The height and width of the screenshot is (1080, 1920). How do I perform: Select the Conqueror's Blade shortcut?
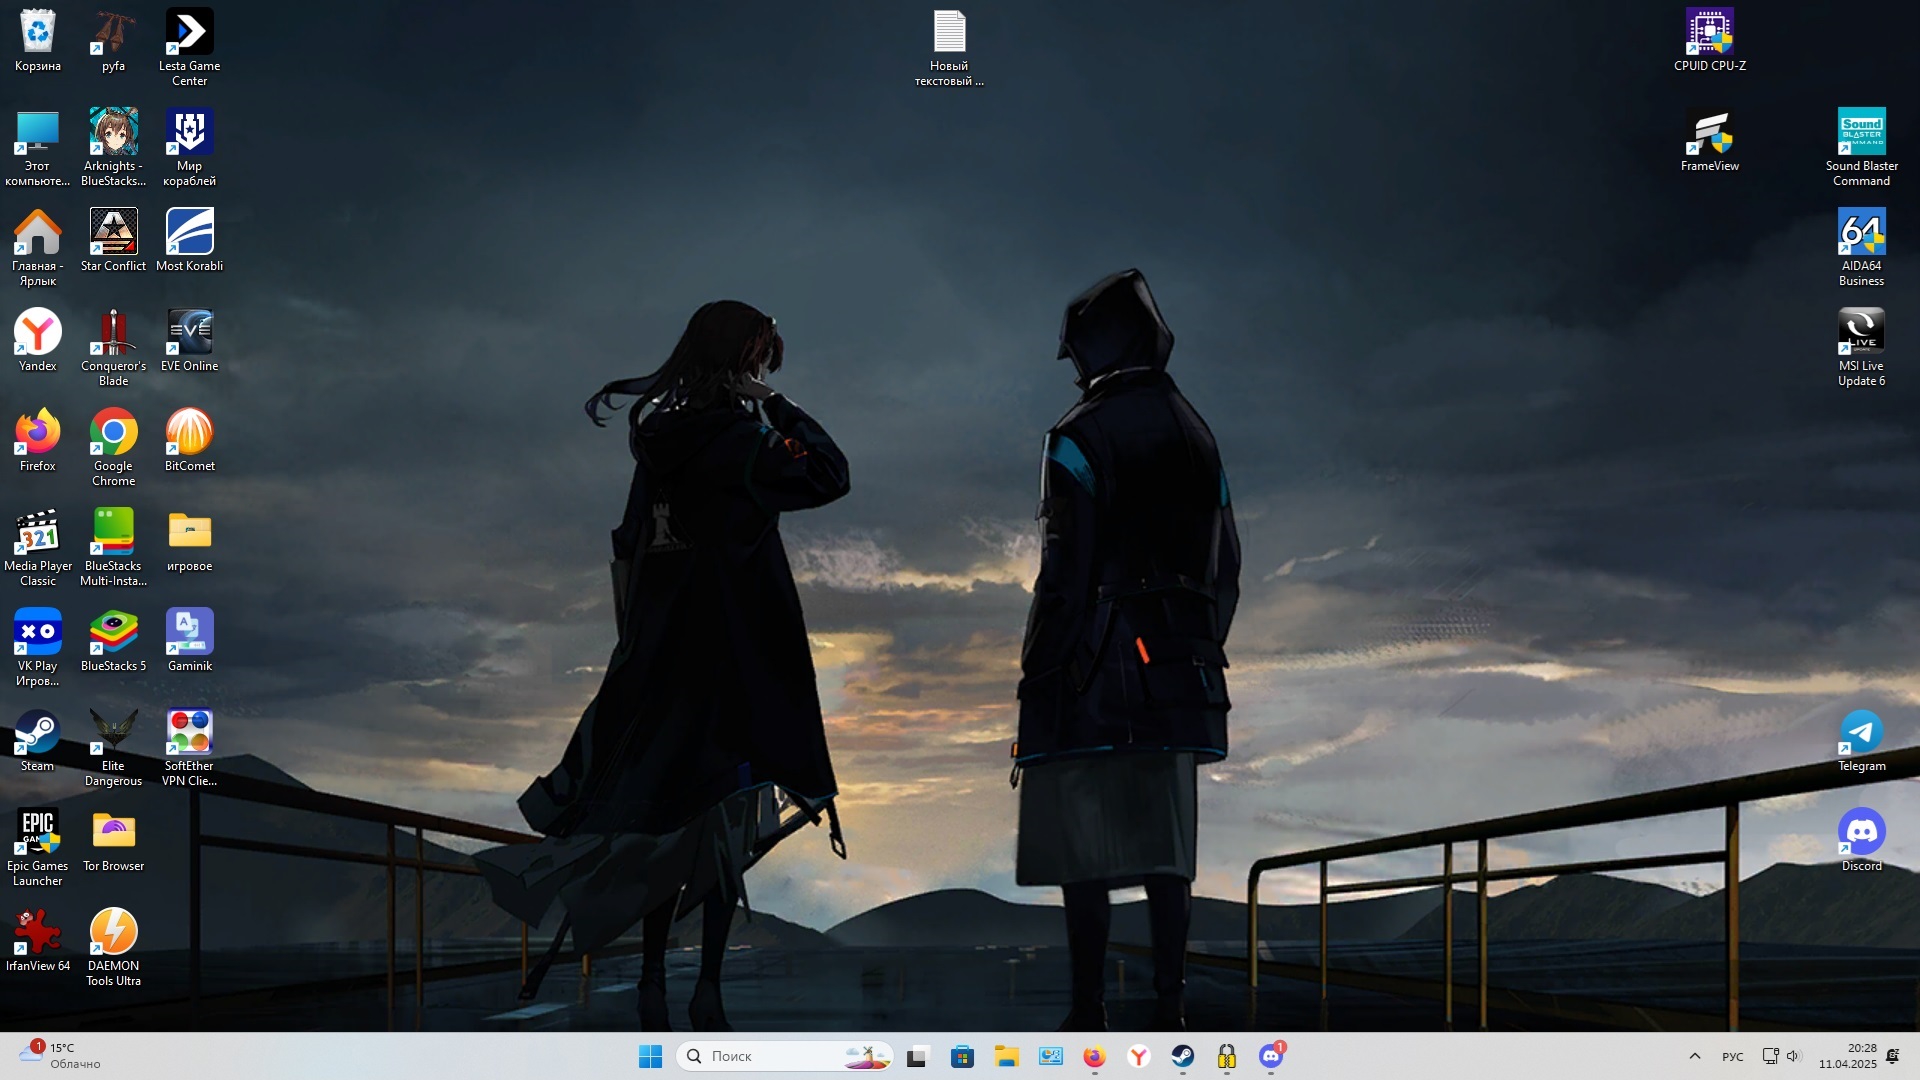tap(113, 348)
